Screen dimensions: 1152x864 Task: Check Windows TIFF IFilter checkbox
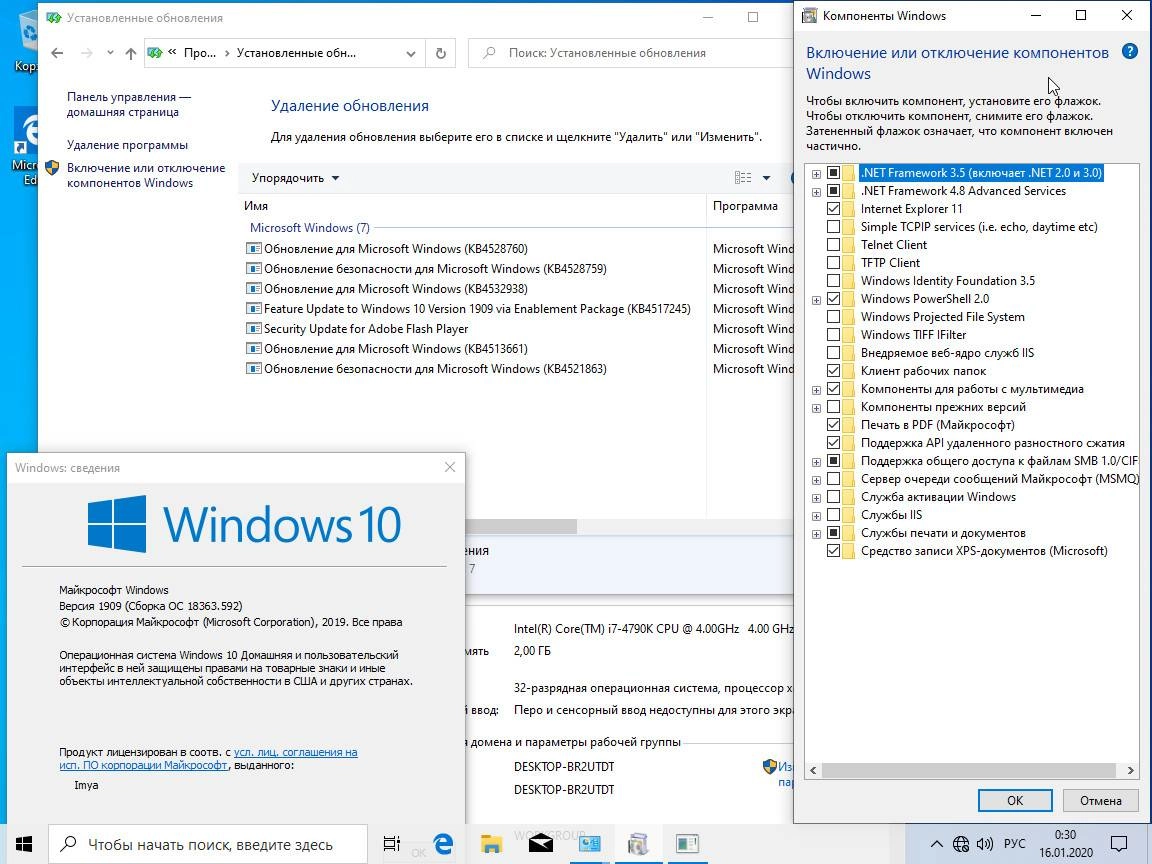(833, 334)
